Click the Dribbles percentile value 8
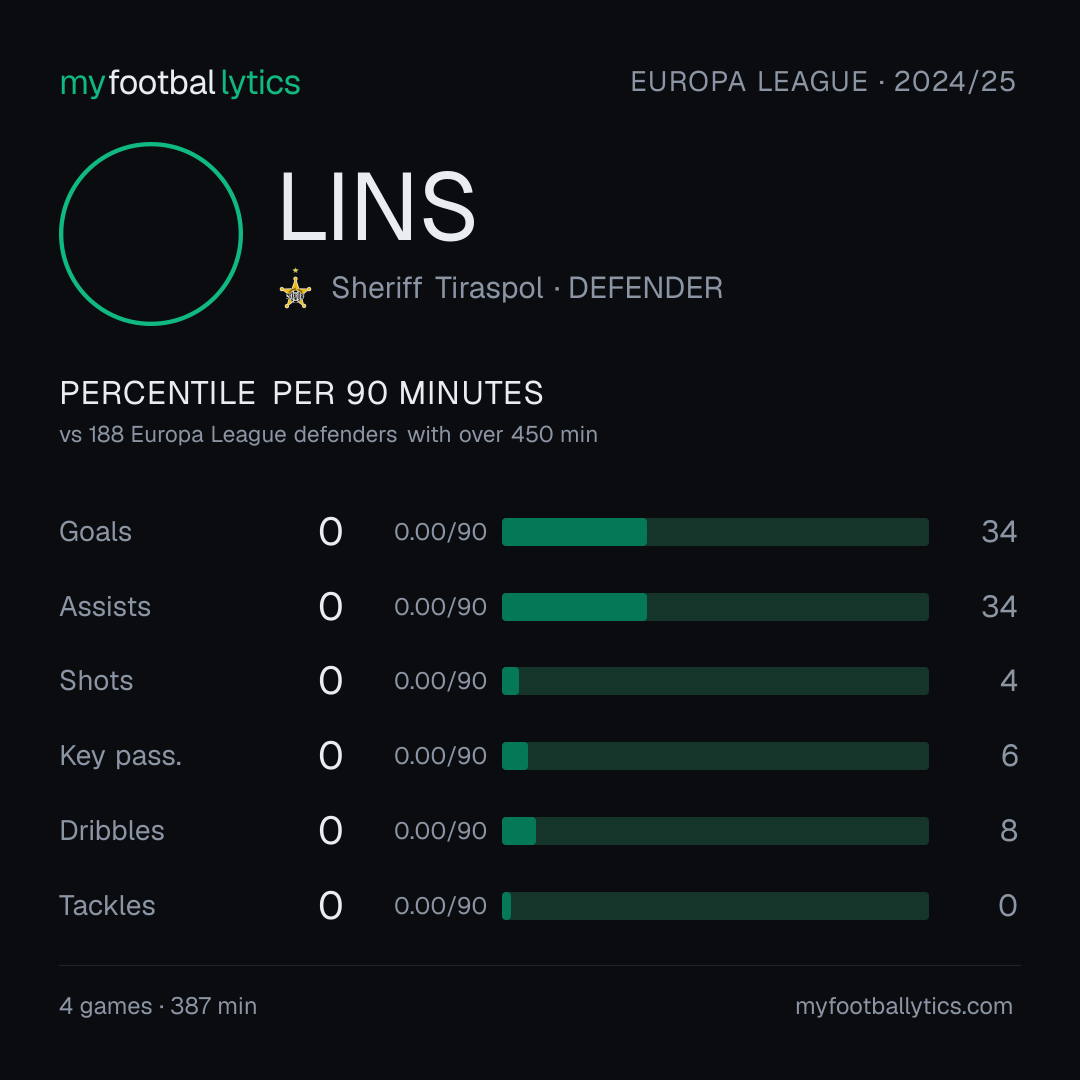Viewport: 1080px width, 1080px height. click(1008, 831)
